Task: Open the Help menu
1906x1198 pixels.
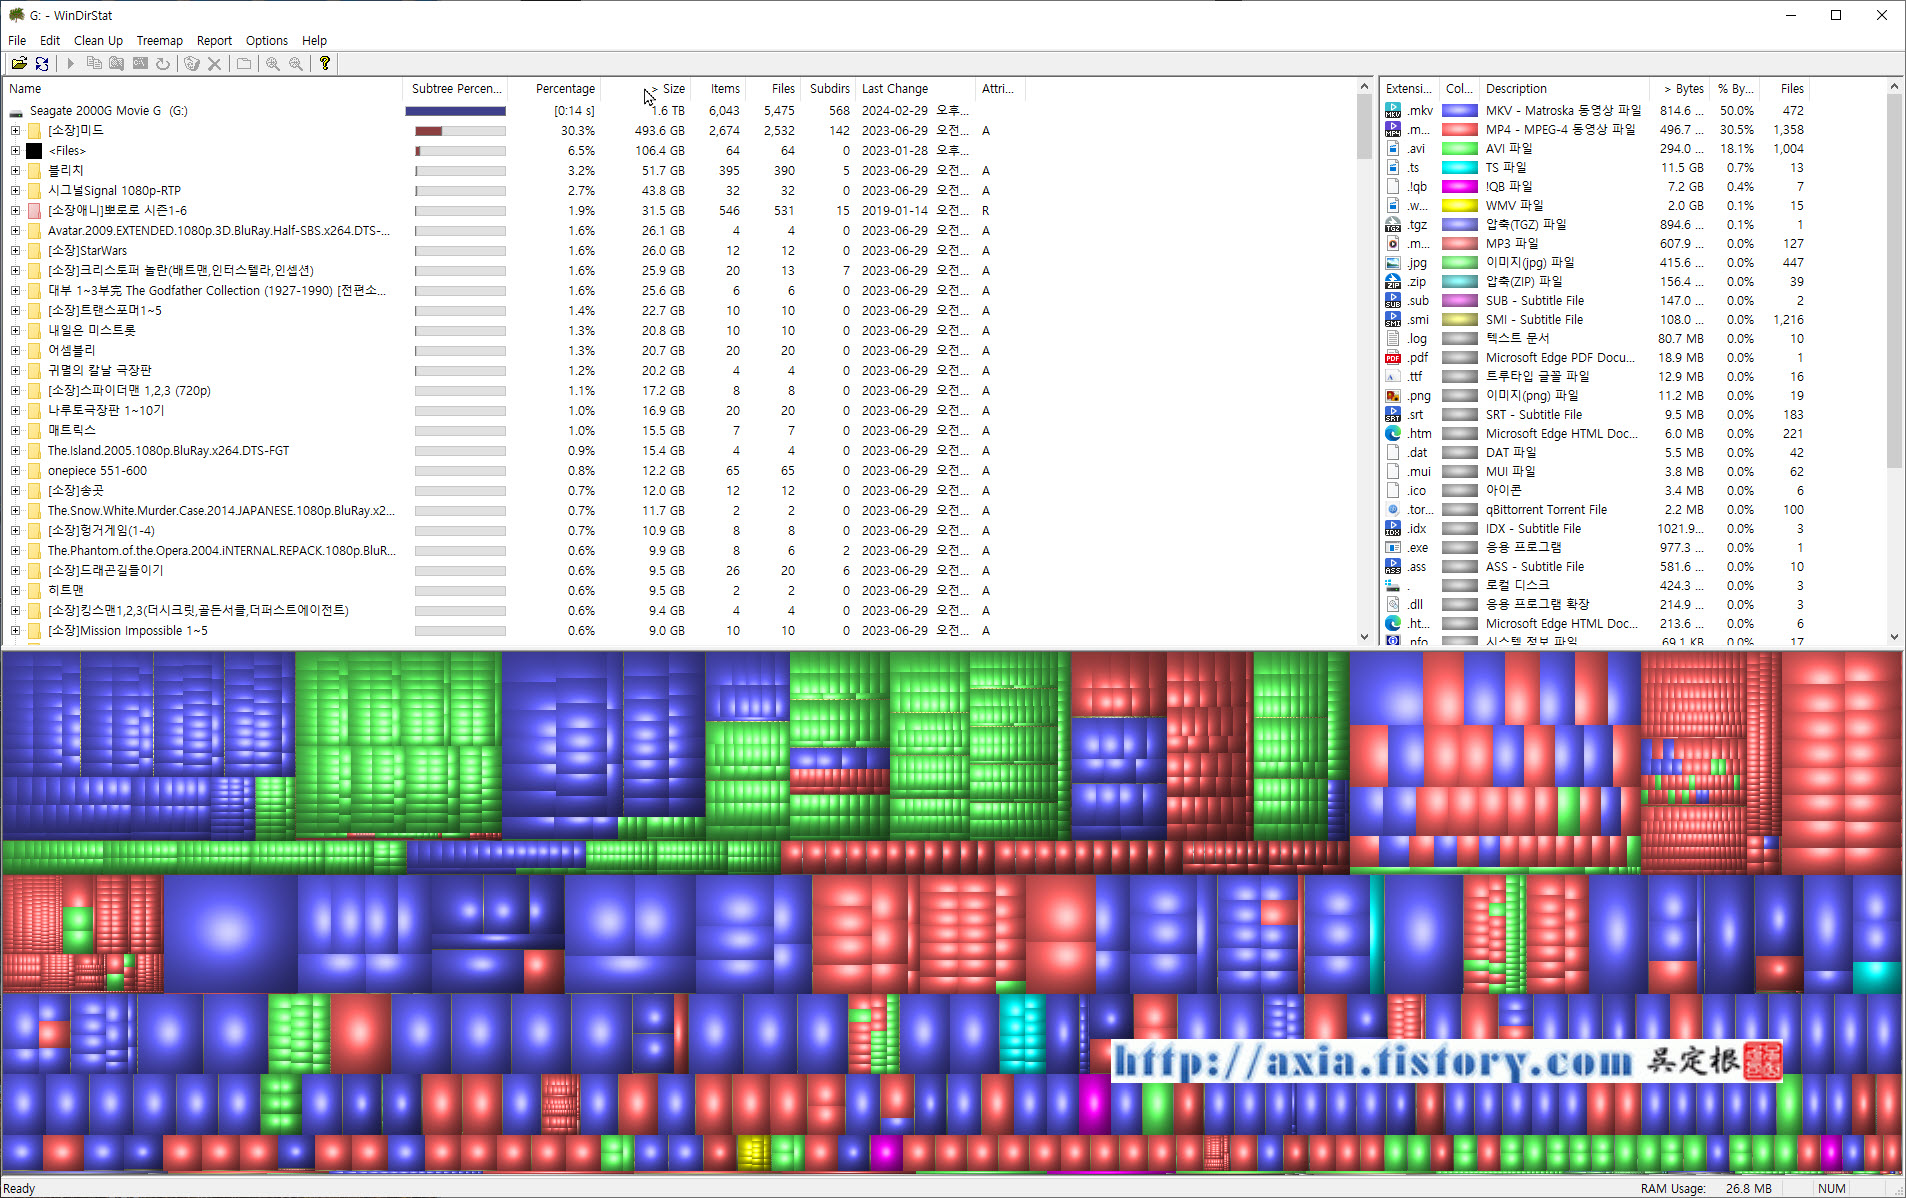Action: [x=314, y=41]
